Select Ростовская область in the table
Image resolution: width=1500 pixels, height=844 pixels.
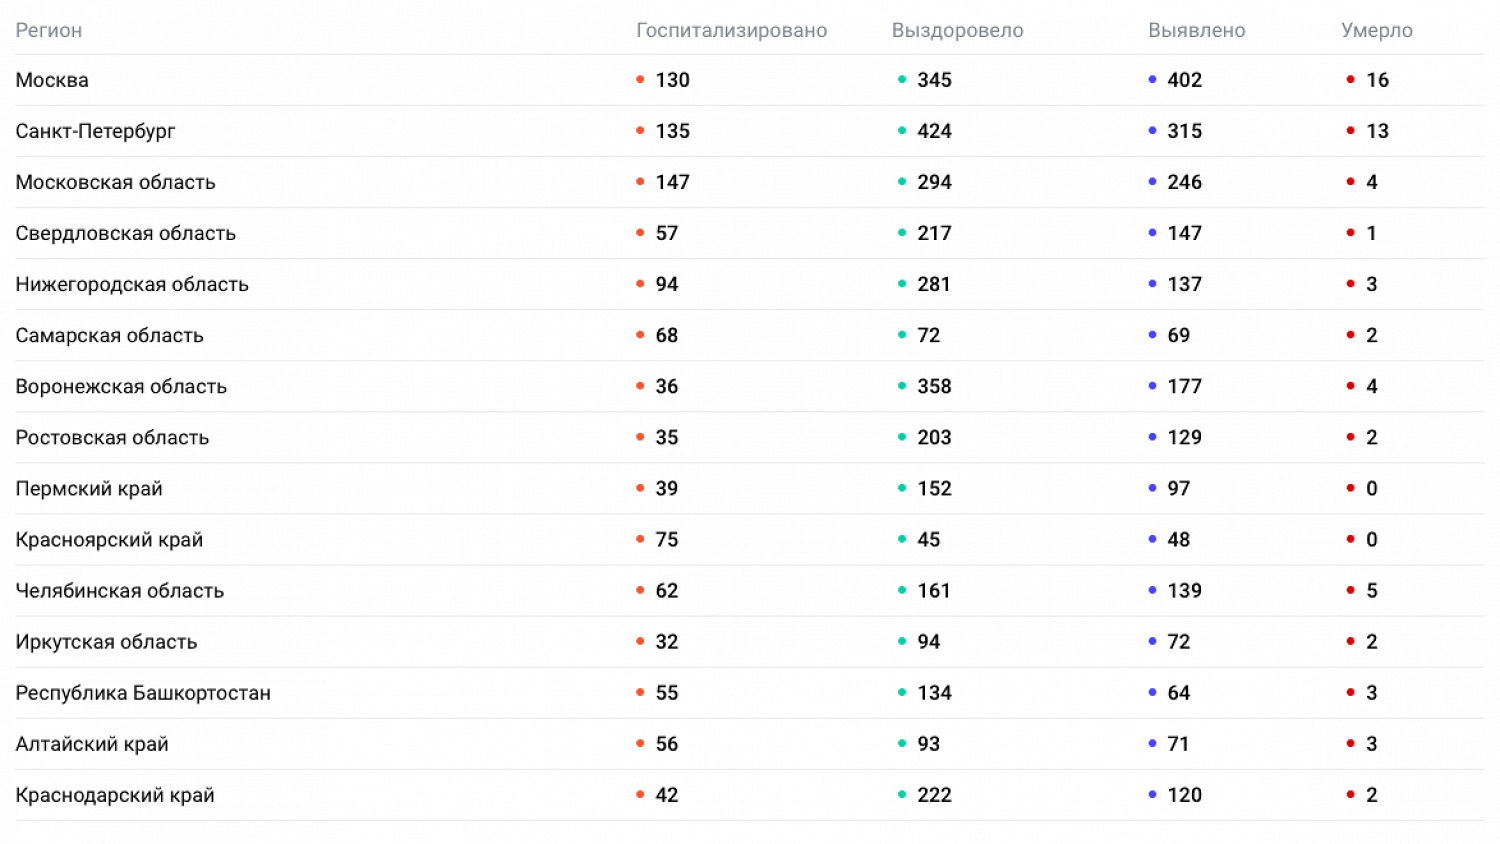(x=112, y=437)
